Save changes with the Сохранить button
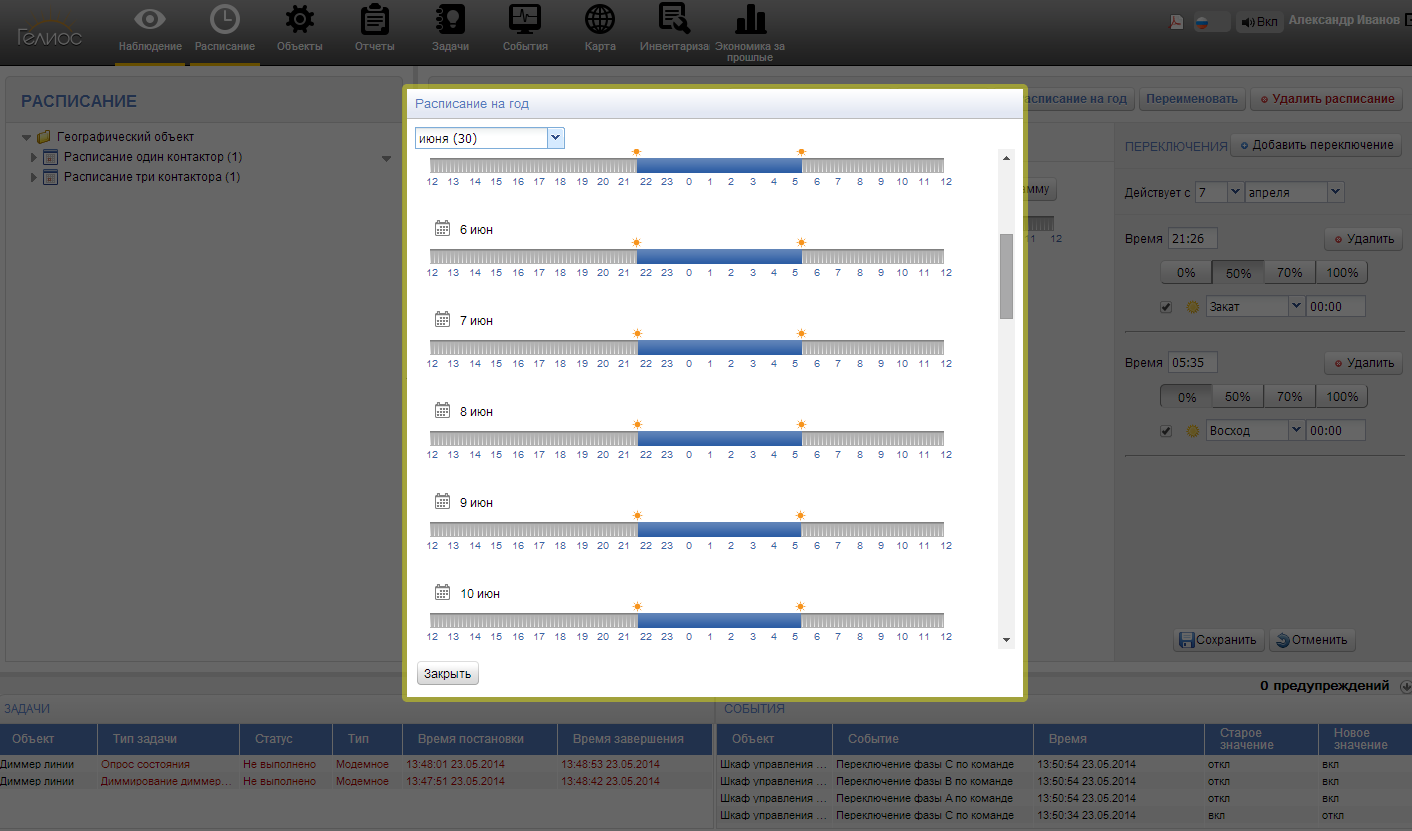The width and height of the screenshot is (1412, 831). click(1219, 640)
